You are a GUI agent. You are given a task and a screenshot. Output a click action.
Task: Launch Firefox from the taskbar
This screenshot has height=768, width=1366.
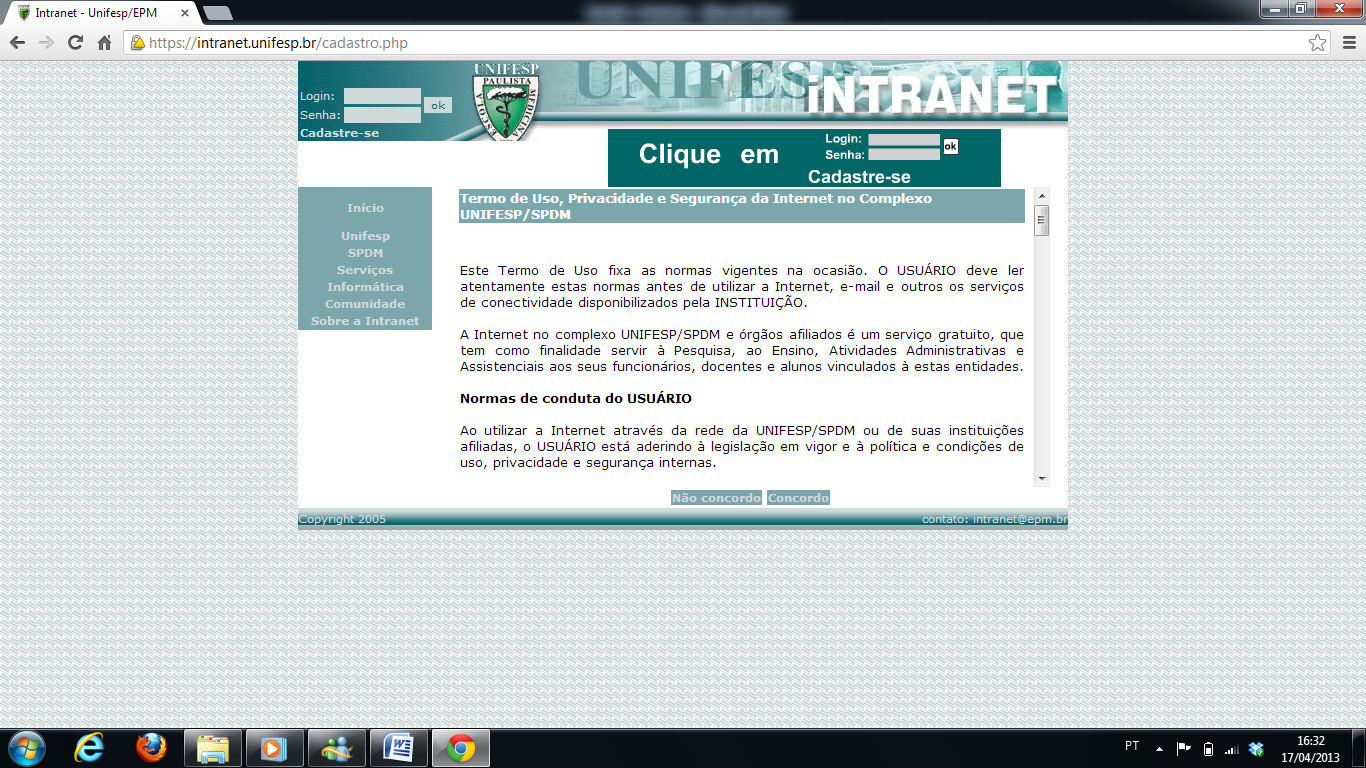151,748
